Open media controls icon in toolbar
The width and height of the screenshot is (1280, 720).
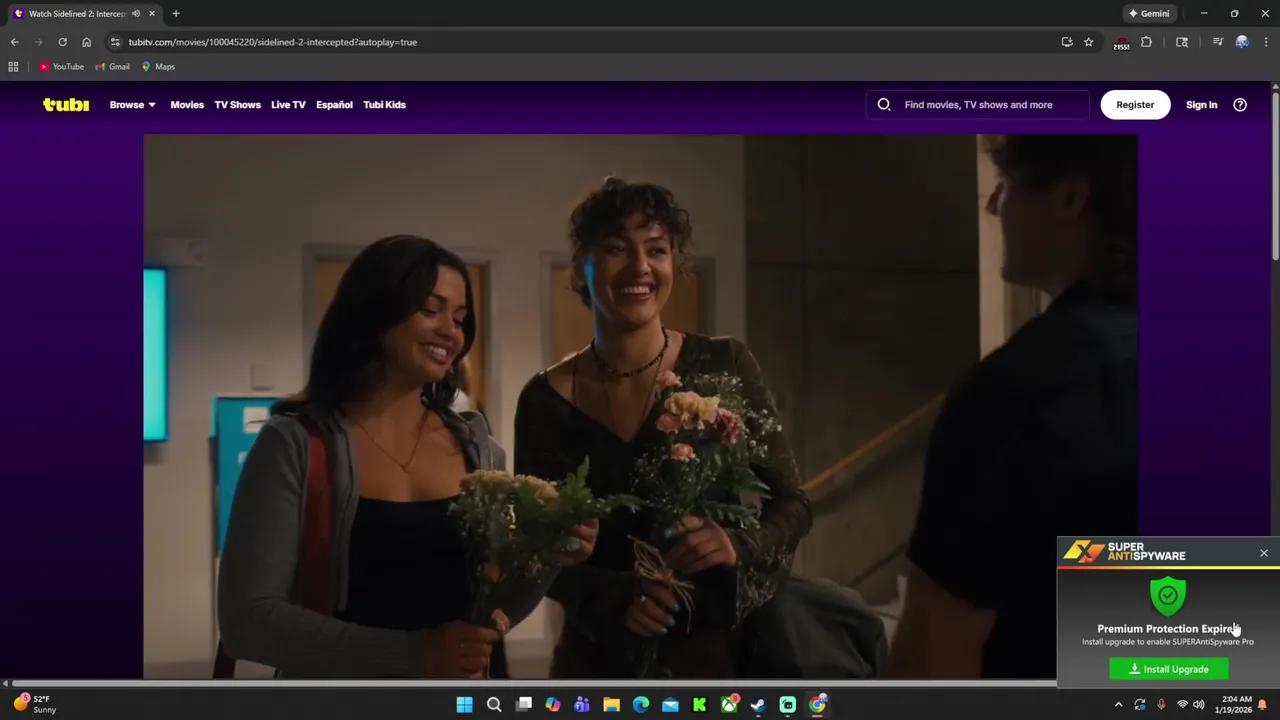[1218, 42]
